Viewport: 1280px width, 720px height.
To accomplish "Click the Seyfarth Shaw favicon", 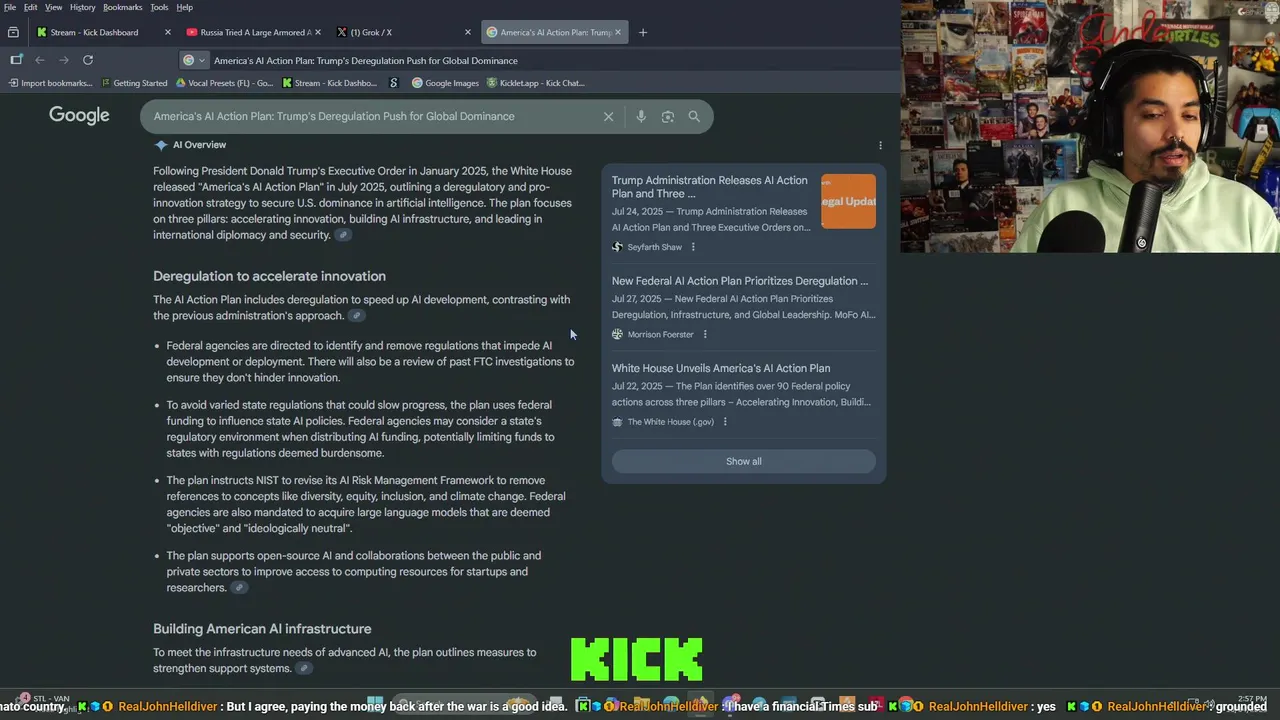I will (x=617, y=247).
